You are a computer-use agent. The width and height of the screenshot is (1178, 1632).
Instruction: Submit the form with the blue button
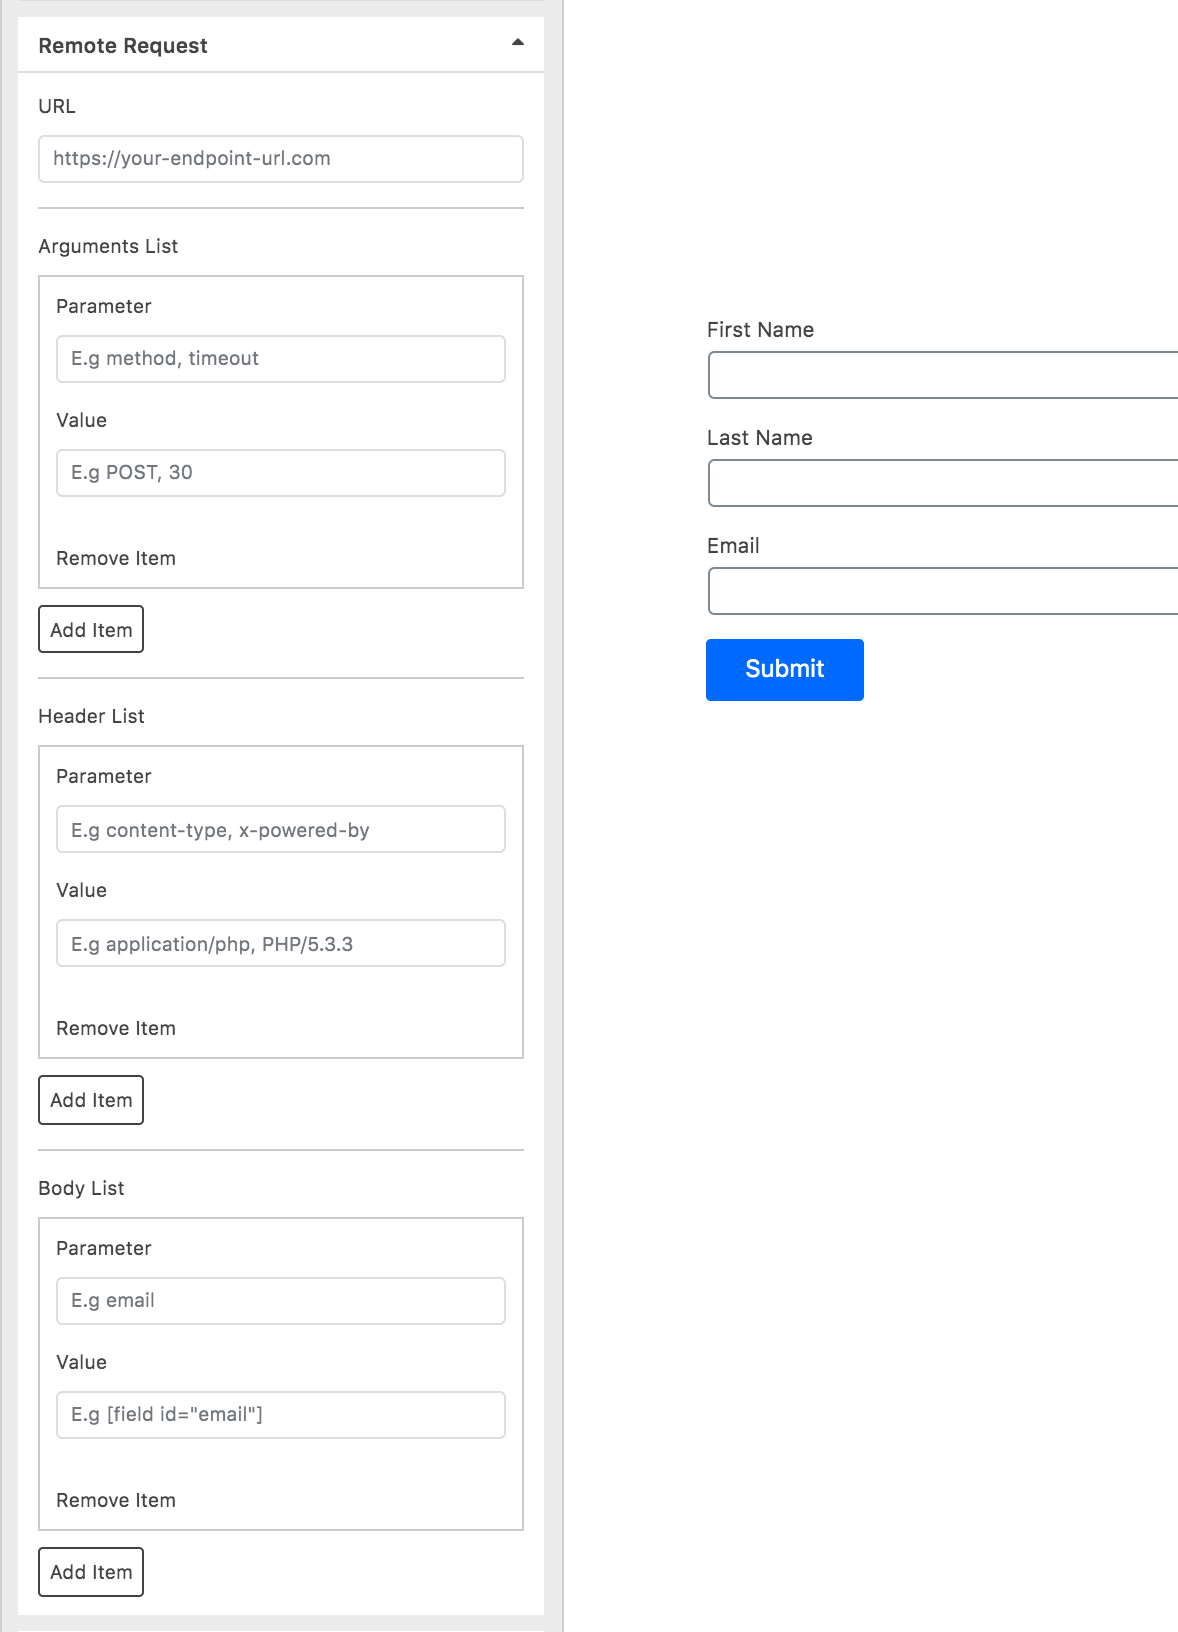(x=785, y=670)
